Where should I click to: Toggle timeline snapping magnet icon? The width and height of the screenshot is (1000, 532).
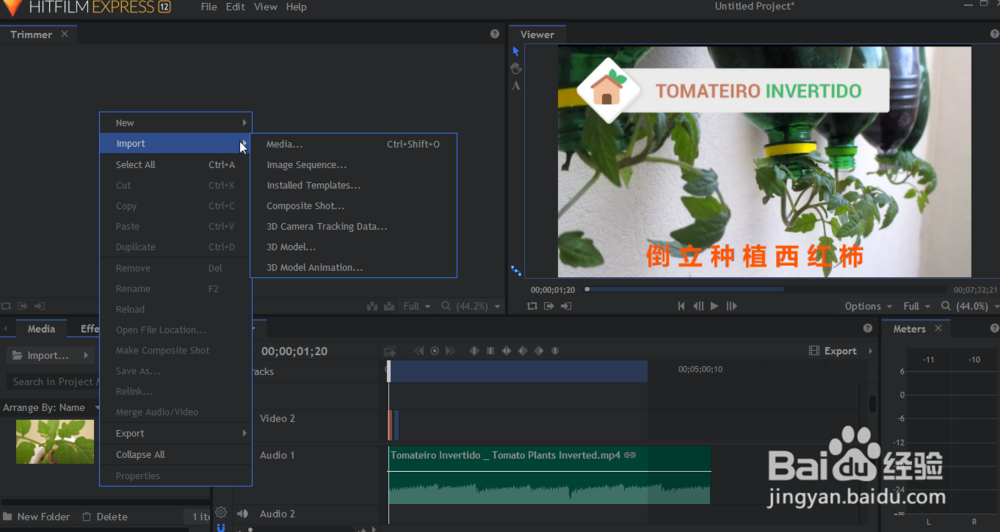click(x=221, y=528)
